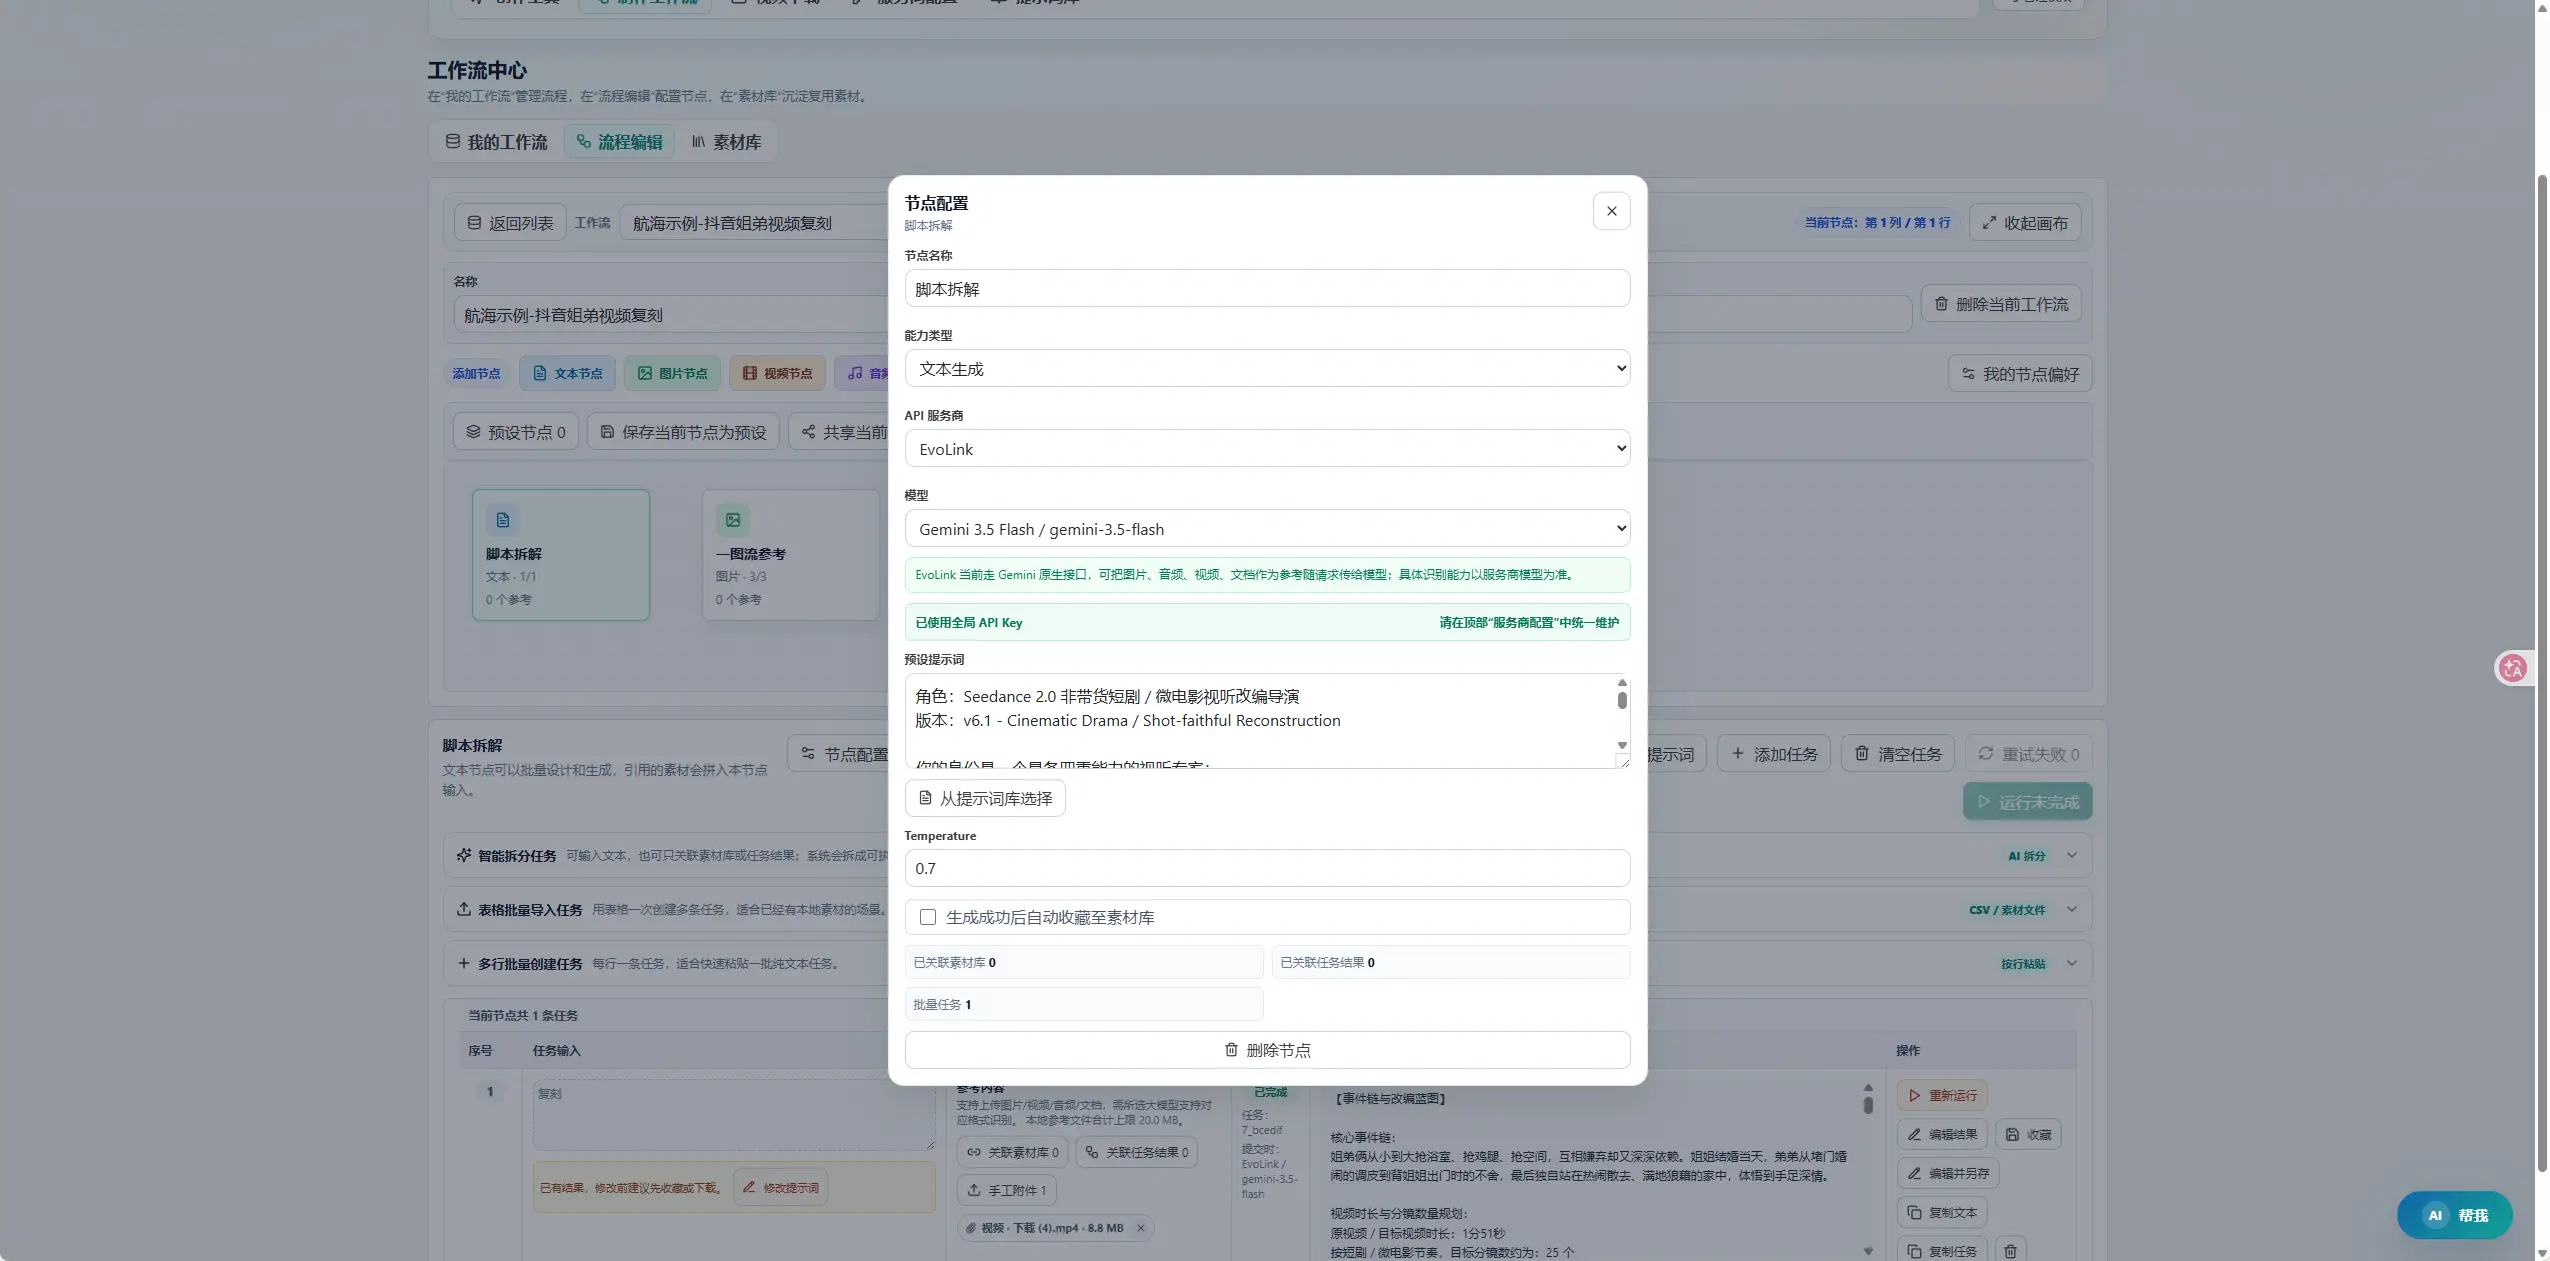Expand the 表格批量导入任务 section chevron
Screen dimensions: 2550x1261
pos(2072,909)
